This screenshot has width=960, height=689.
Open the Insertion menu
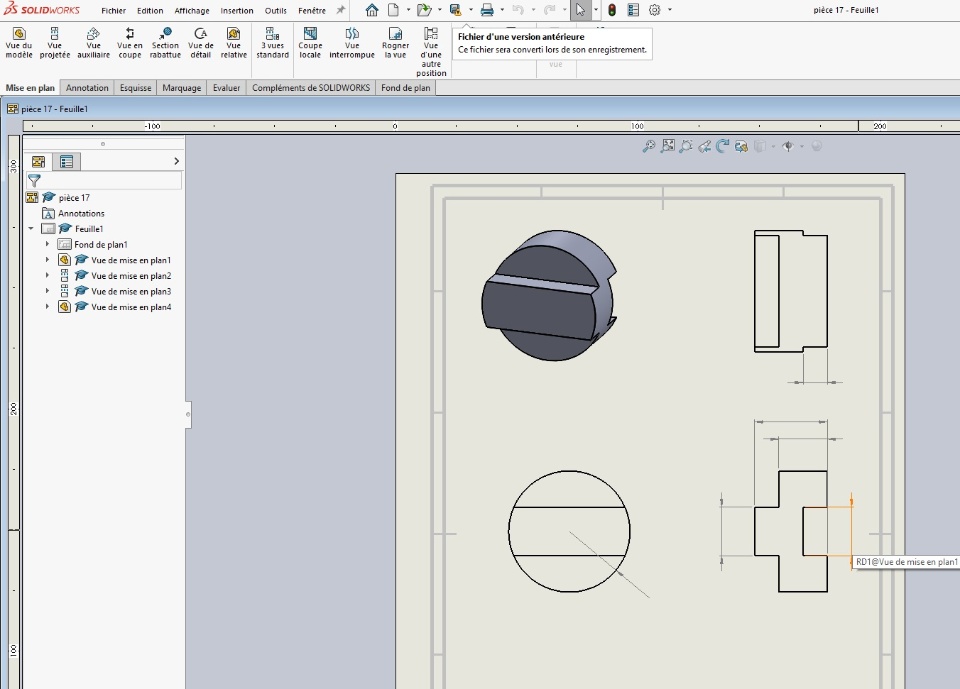coord(237,11)
